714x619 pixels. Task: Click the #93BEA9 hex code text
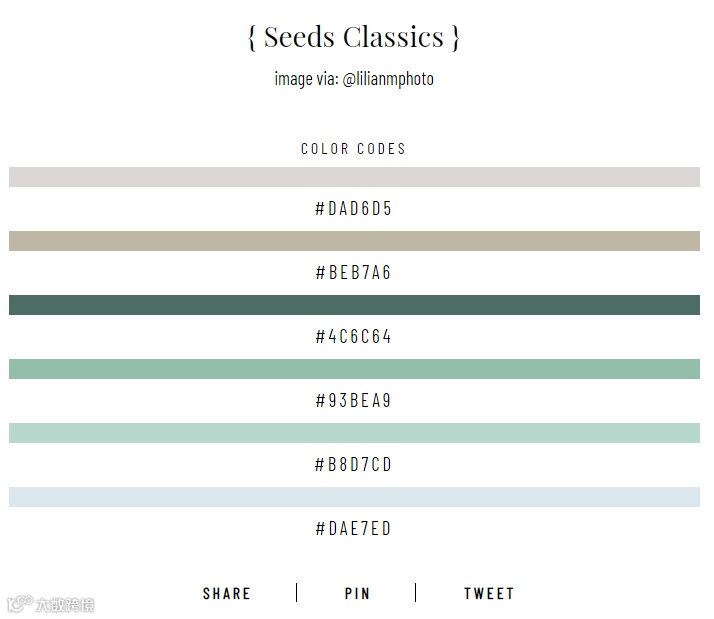(x=353, y=401)
